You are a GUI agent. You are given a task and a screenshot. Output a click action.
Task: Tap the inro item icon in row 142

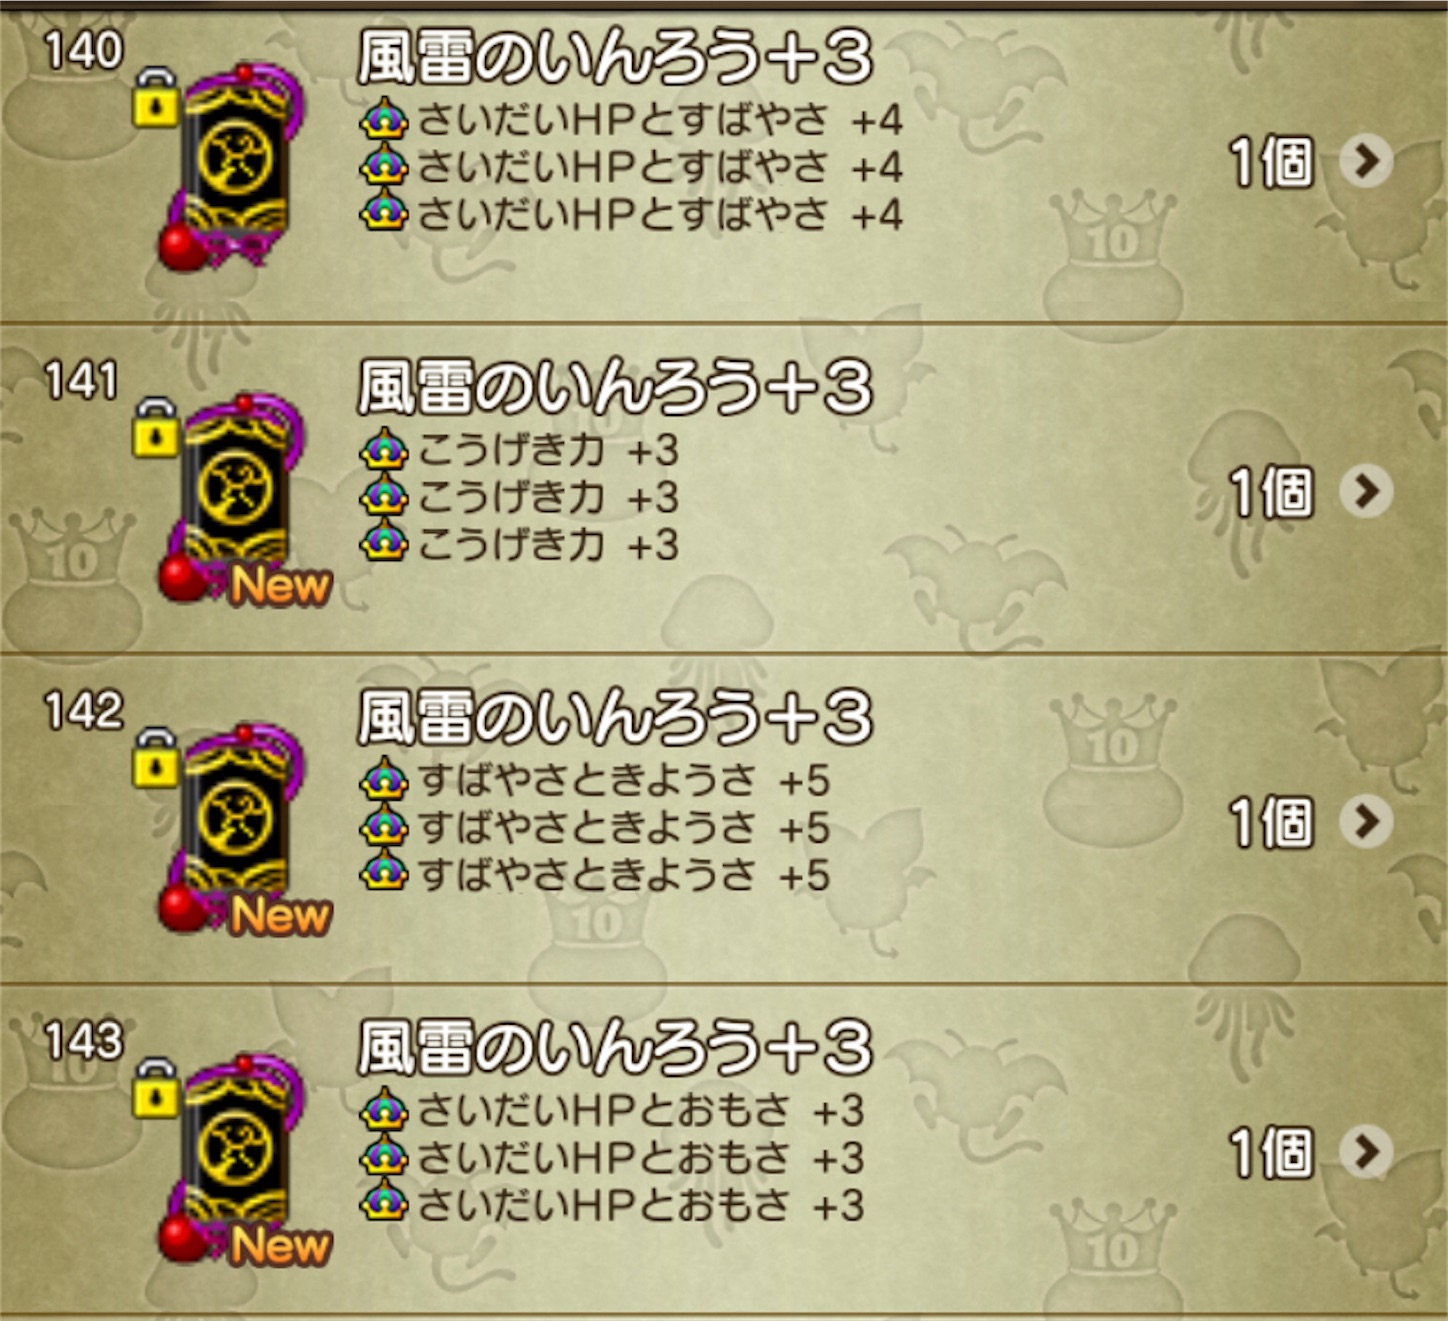tap(232, 826)
